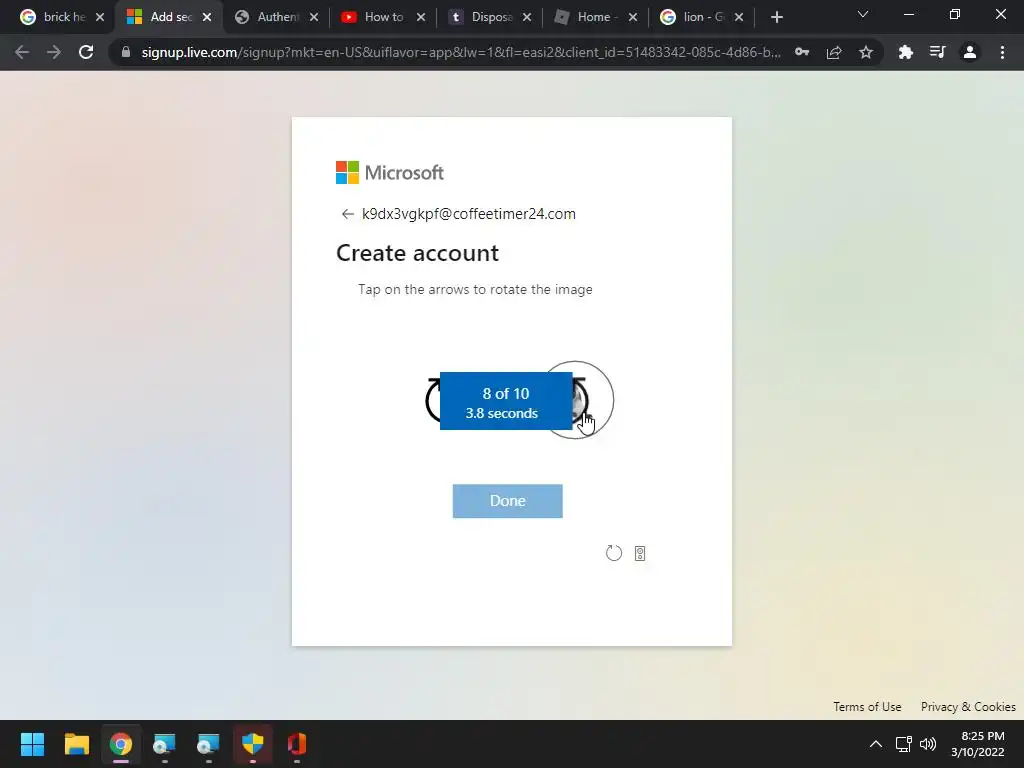Click the left rotate arrow

pyautogui.click(x=432, y=400)
